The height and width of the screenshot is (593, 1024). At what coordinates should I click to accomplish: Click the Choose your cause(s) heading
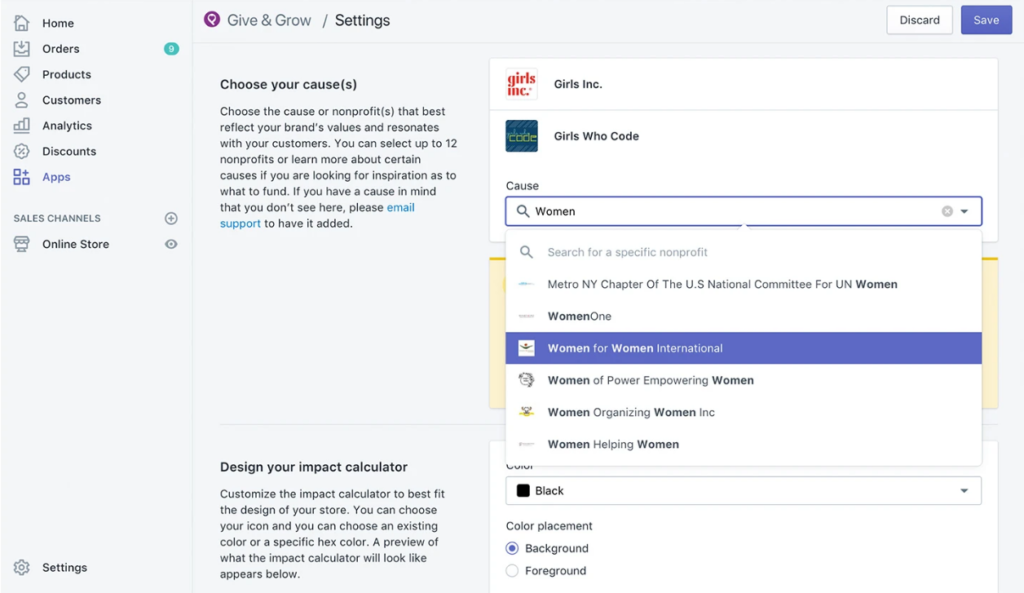pos(288,84)
